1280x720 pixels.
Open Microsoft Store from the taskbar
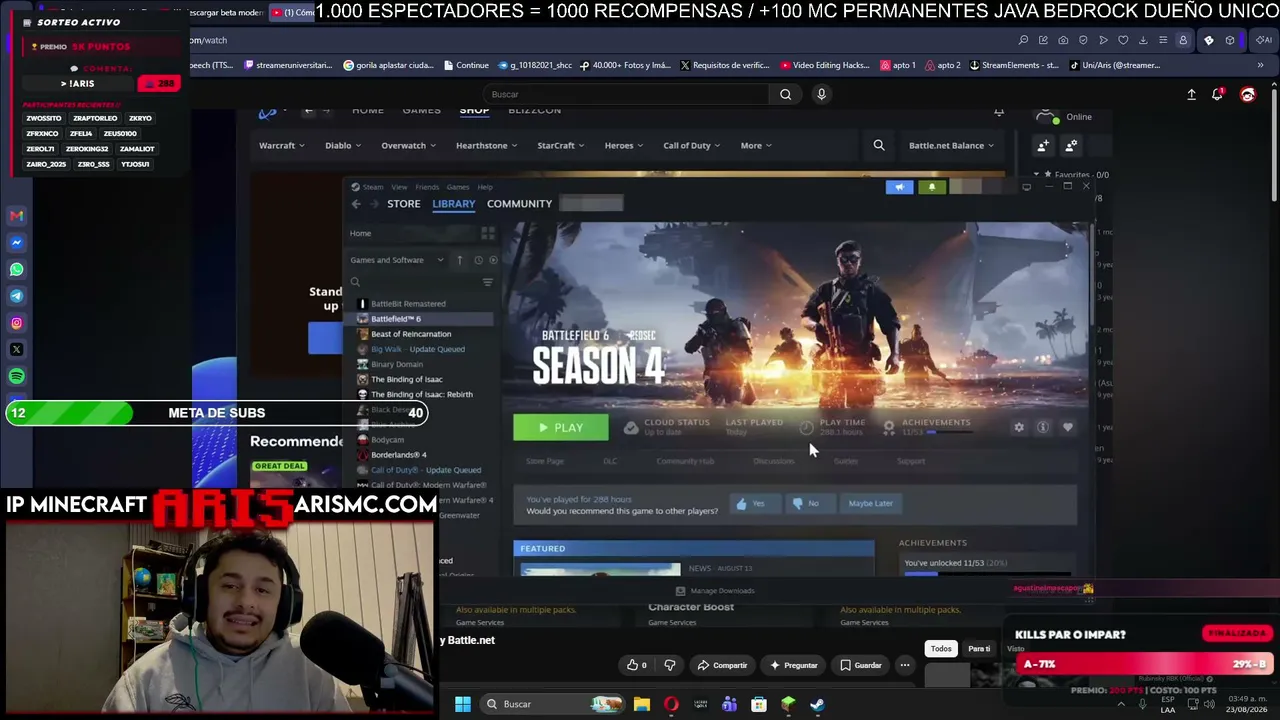coord(759,704)
